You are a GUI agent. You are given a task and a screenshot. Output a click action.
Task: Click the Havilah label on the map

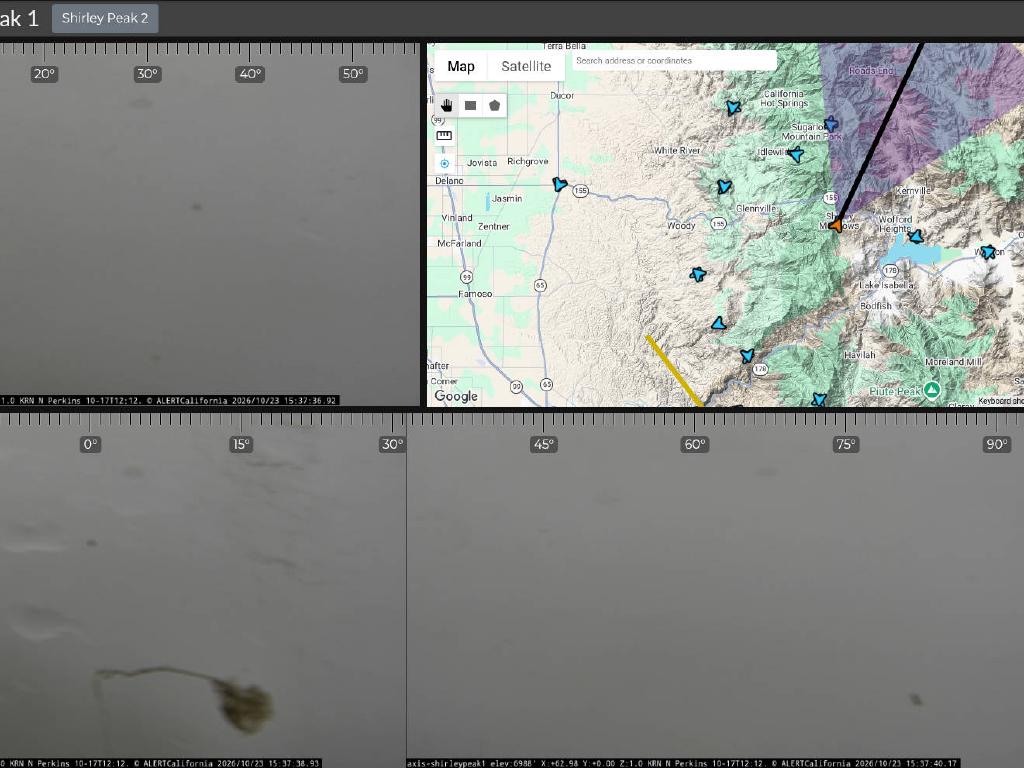pos(859,355)
